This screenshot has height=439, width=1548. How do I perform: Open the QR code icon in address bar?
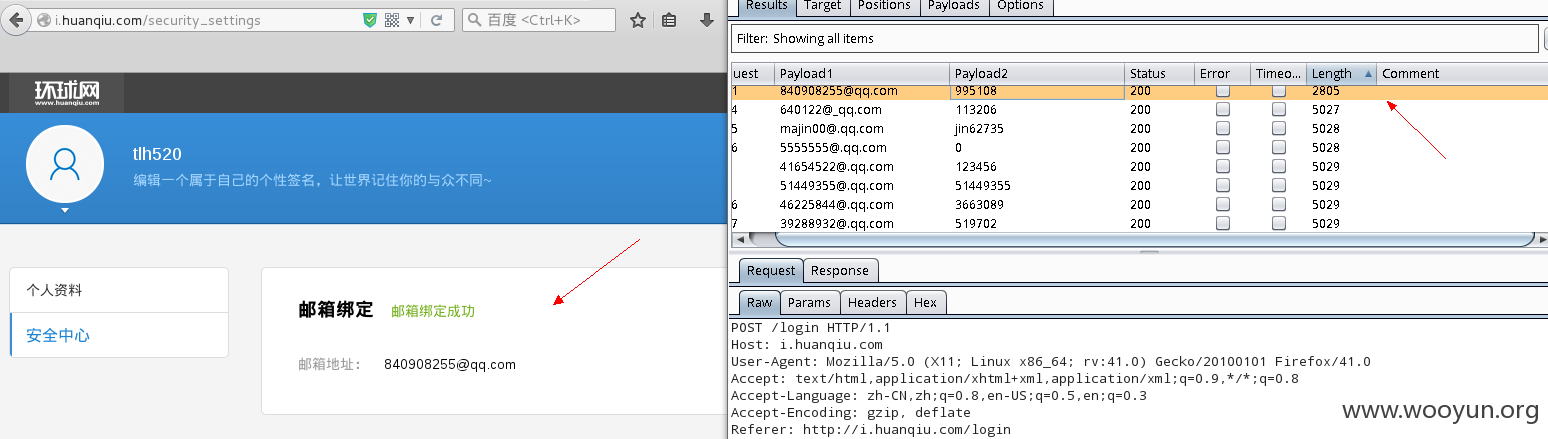pyautogui.click(x=391, y=20)
